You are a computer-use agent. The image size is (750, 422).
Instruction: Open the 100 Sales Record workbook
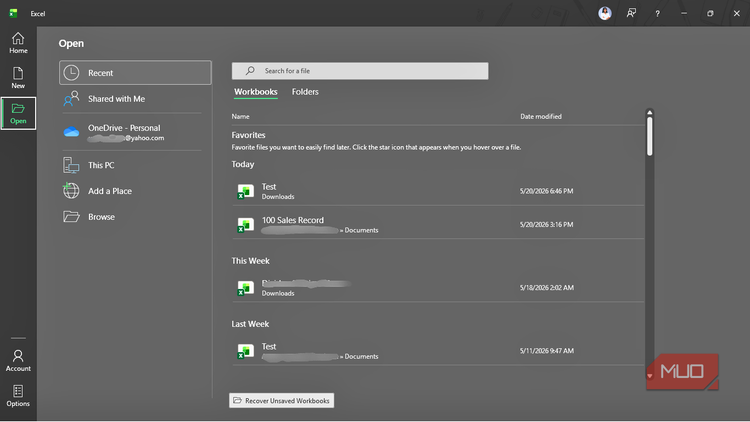(x=438, y=224)
